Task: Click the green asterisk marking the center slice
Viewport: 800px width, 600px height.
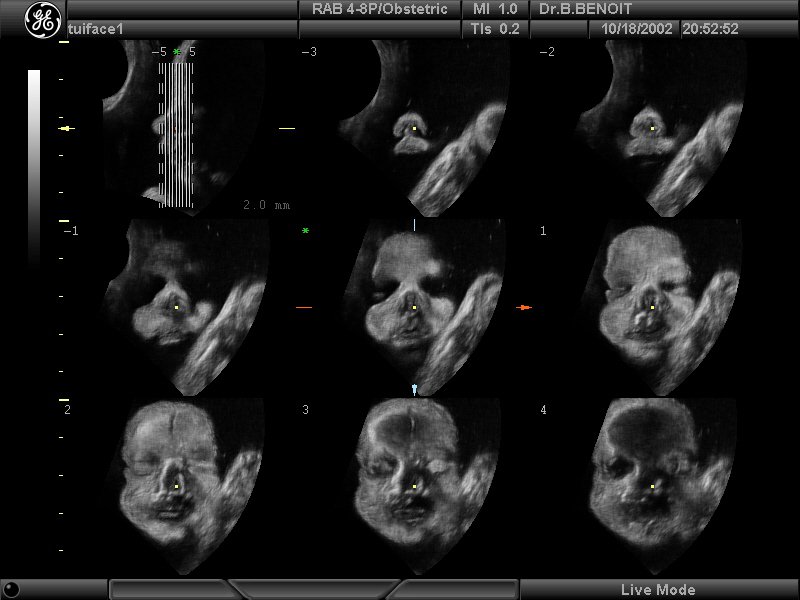Action: (x=305, y=231)
